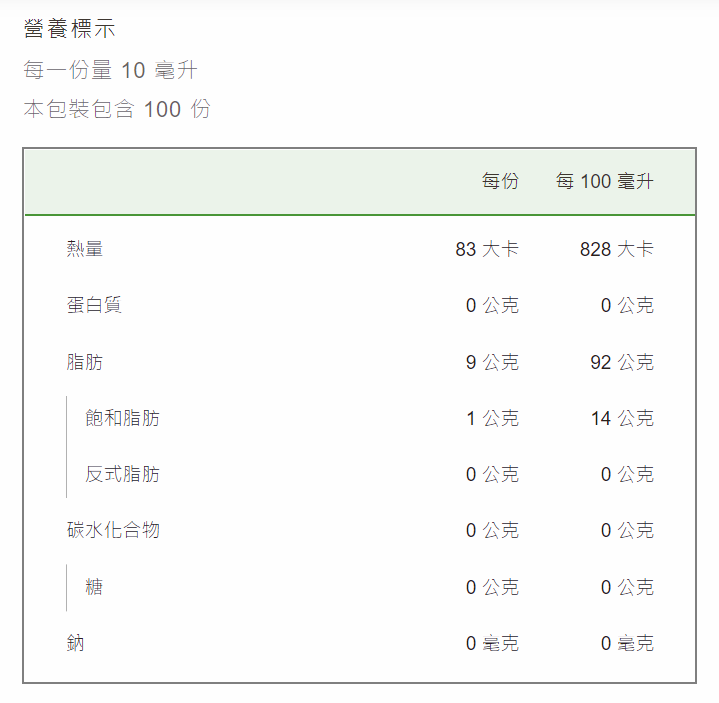Click the 每份 column header
Image resolution: width=719 pixels, height=703 pixels.
click(500, 181)
